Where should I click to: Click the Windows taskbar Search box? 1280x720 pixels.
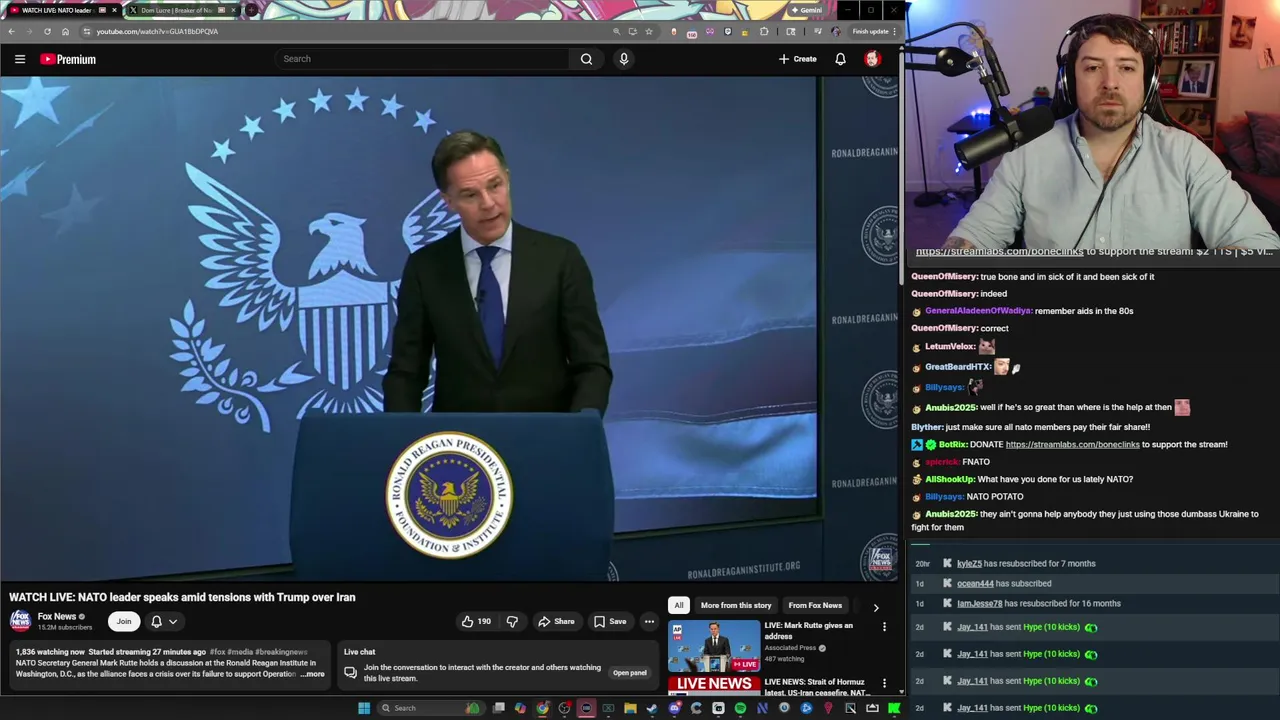pyautogui.click(x=431, y=708)
